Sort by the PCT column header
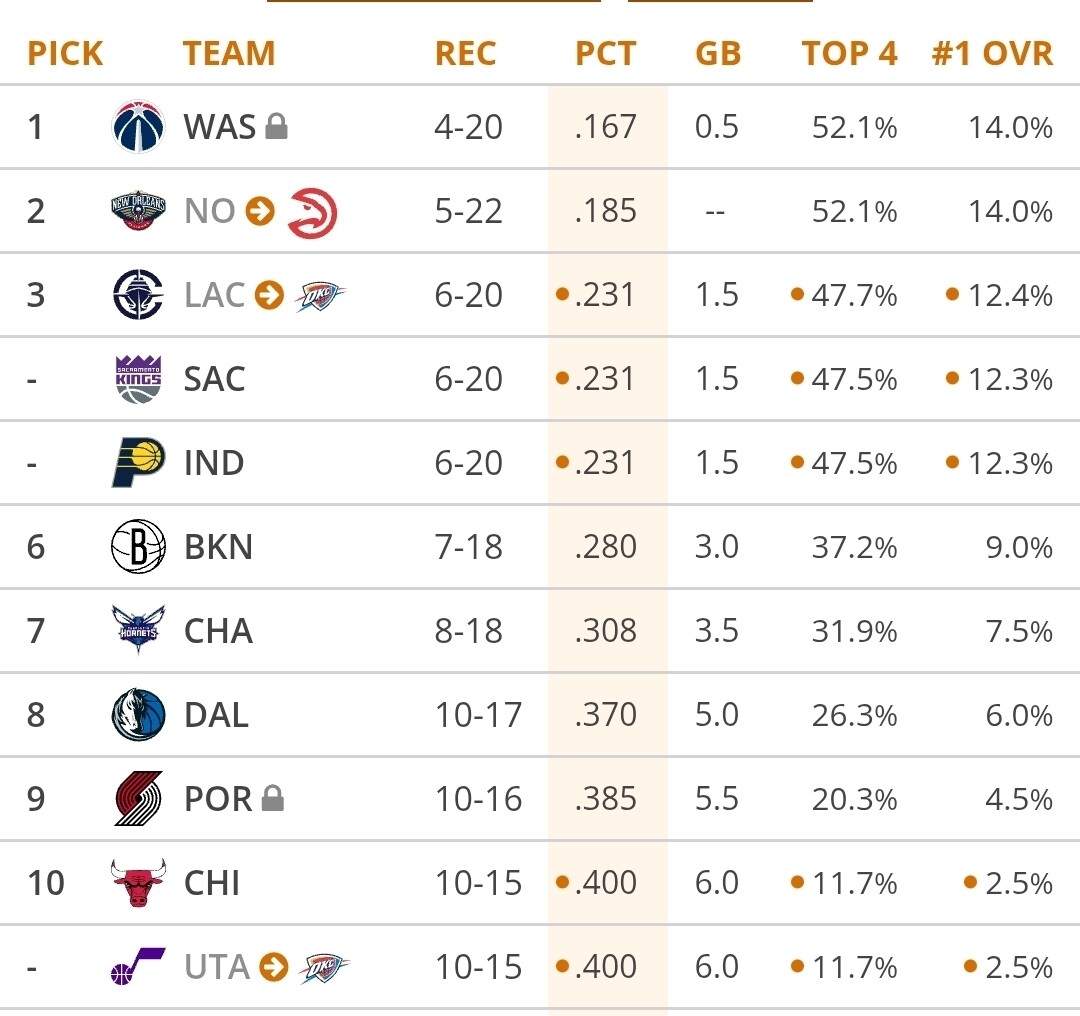1080x1016 pixels. tap(605, 53)
